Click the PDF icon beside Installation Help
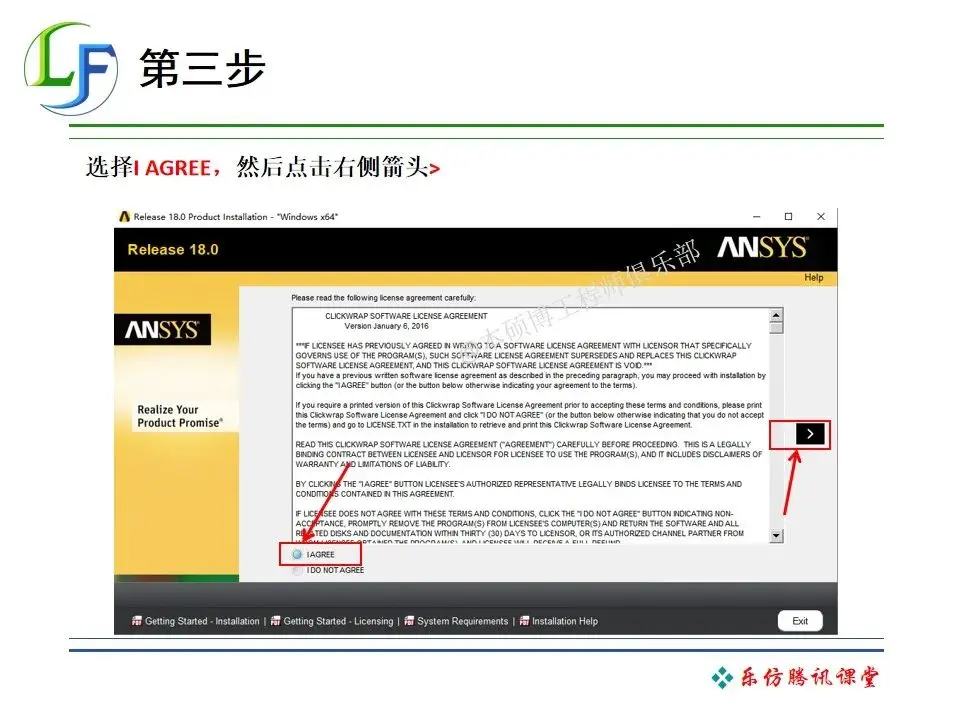The height and width of the screenshot is (720, 960). (524, 621)
